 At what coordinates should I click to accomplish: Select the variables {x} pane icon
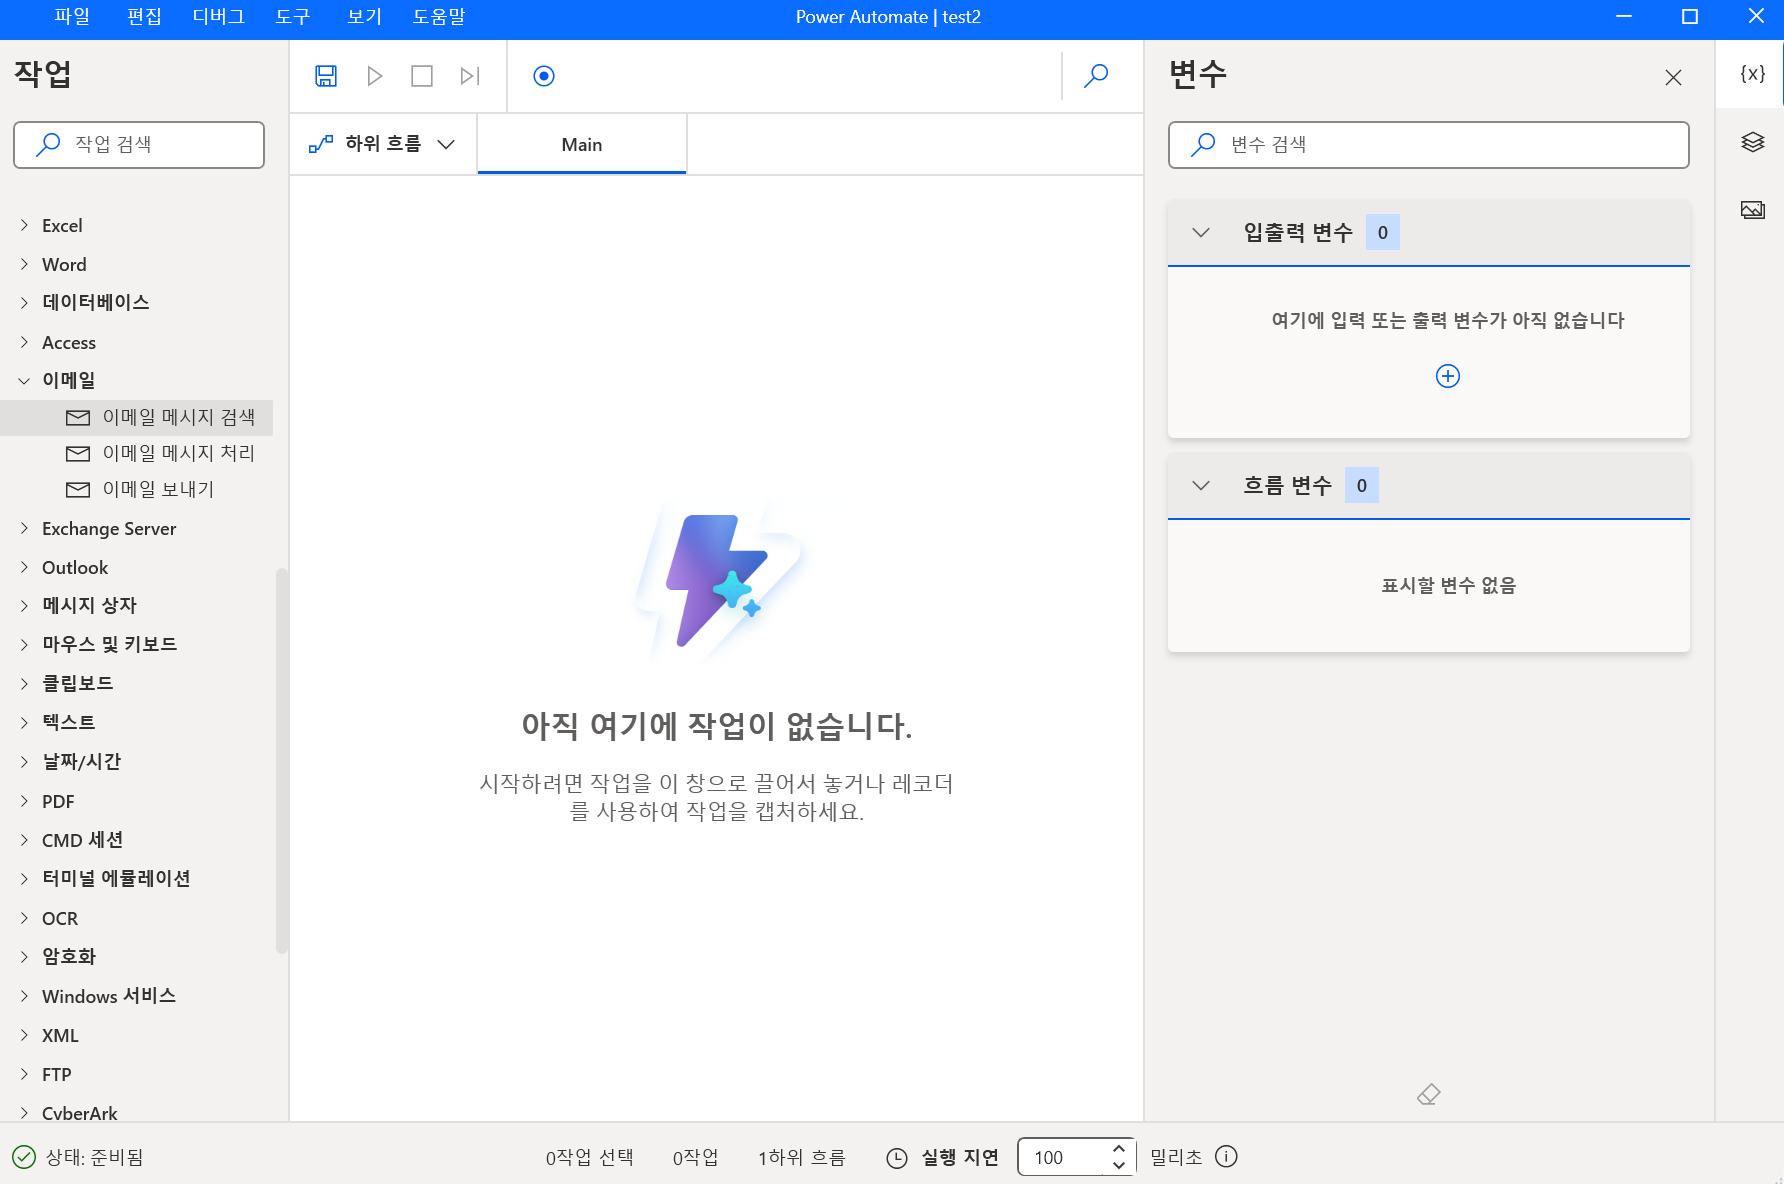coord(1752,74)
